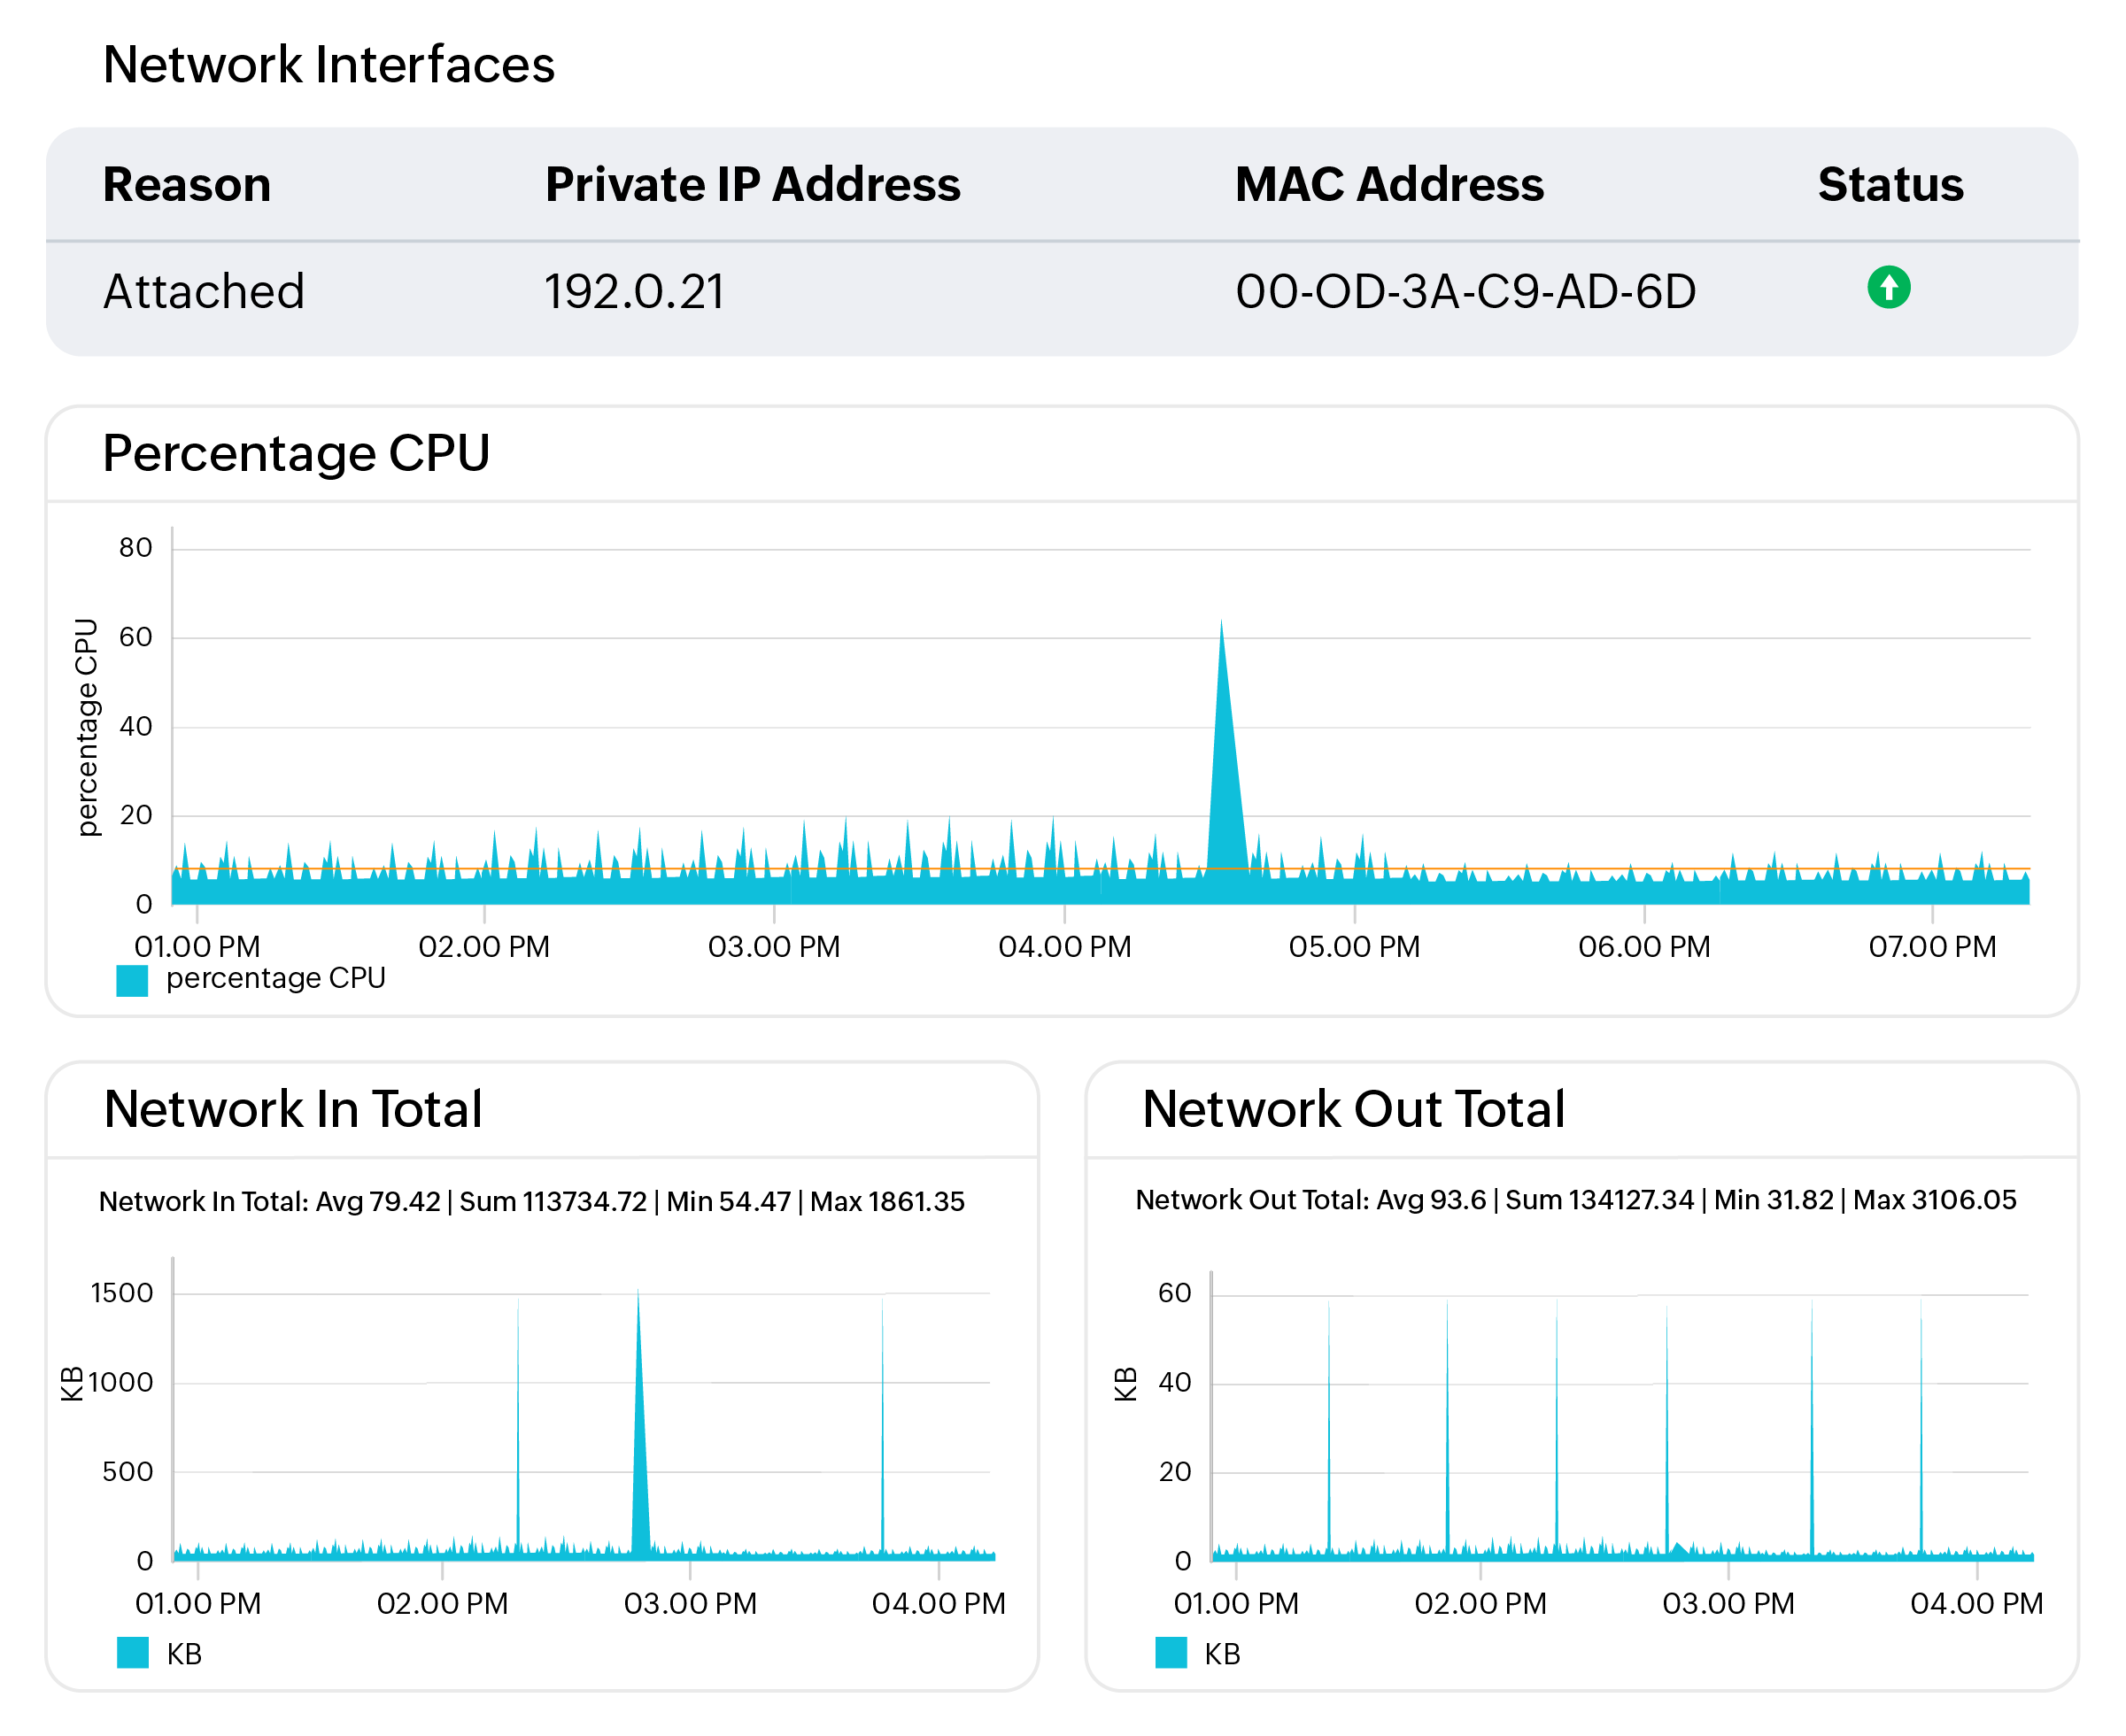
Task: Click the 03.00 PM label on Network In chart
Action: pos(690,1604)
